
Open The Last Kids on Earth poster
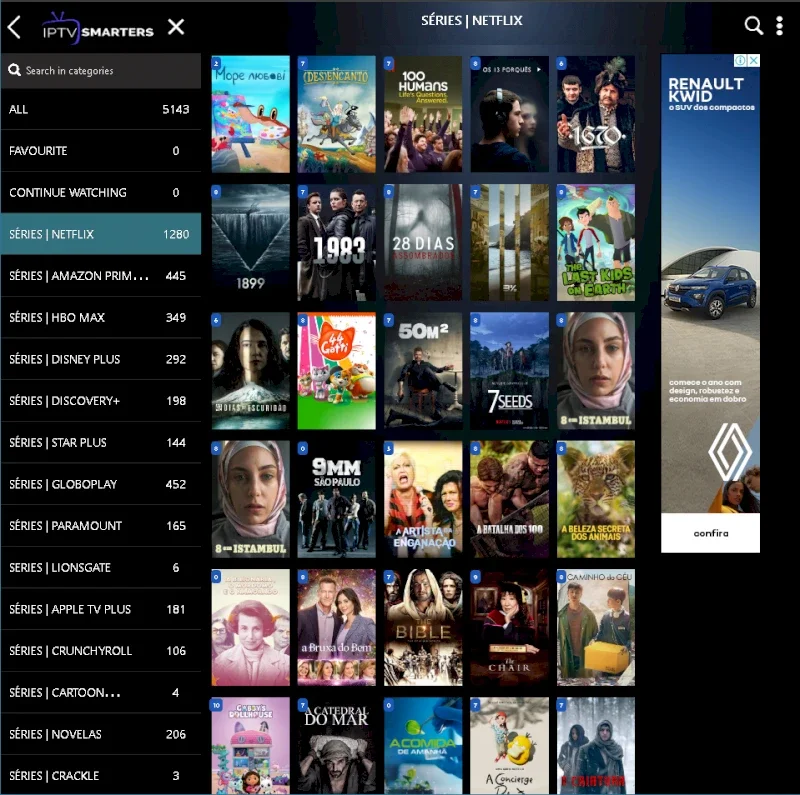596,242
